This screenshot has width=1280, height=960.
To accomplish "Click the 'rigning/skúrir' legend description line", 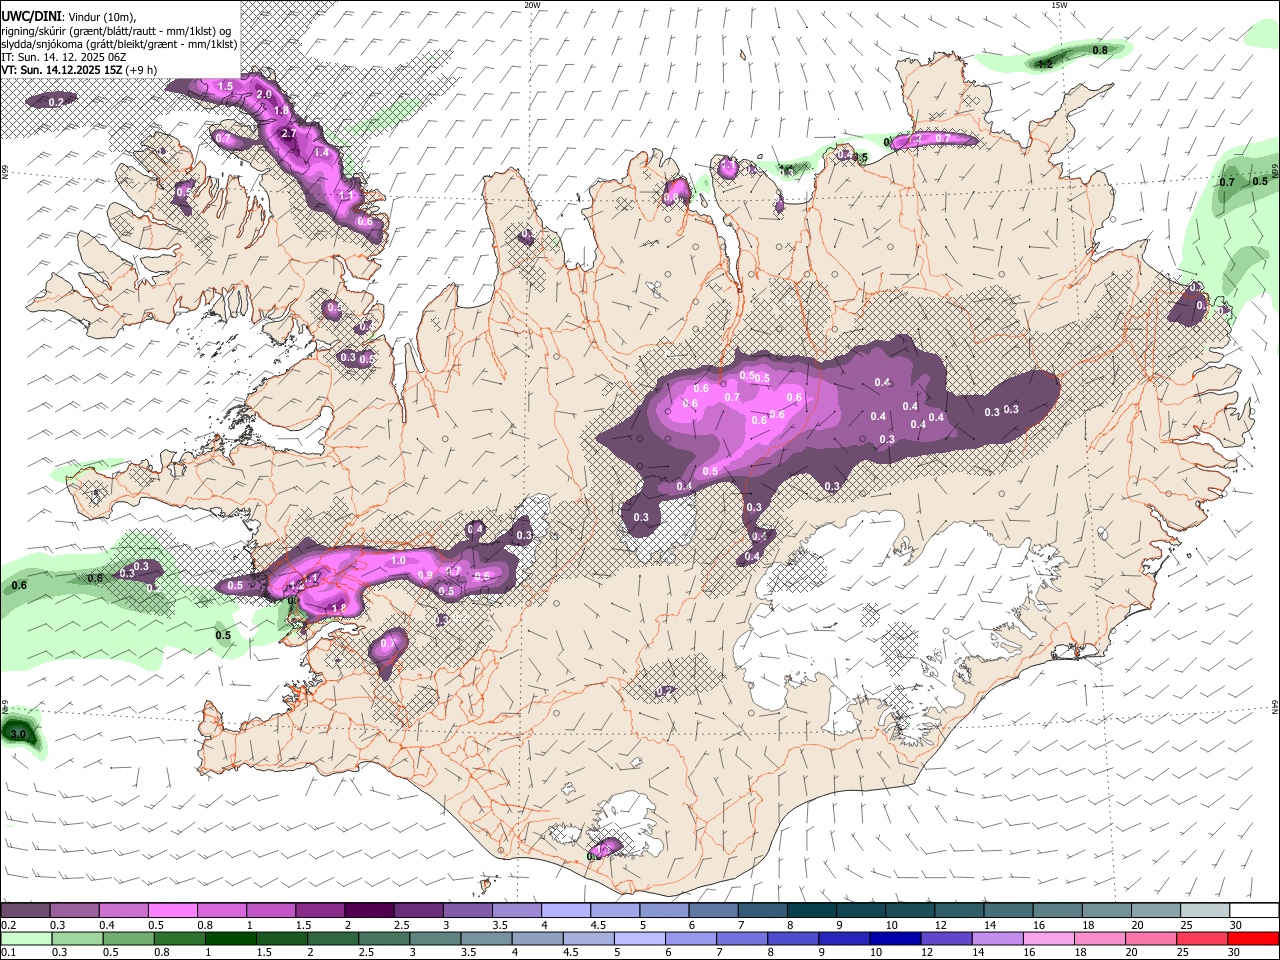I will click(116, 31).
